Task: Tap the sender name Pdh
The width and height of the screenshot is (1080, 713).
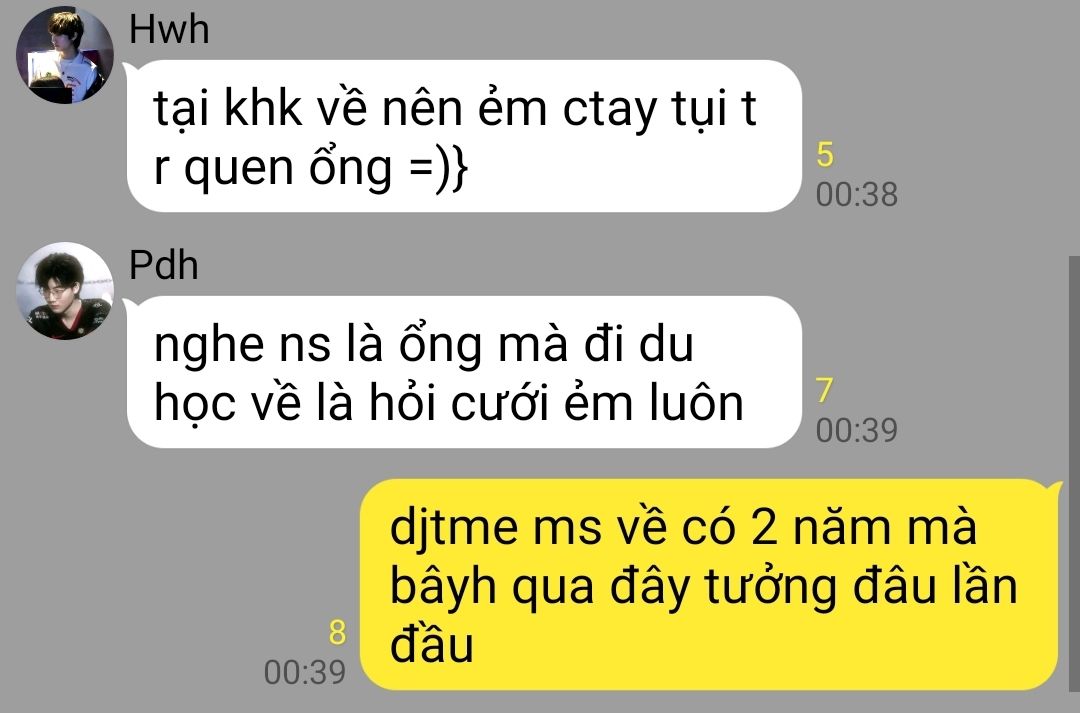Action: [164, 265]
